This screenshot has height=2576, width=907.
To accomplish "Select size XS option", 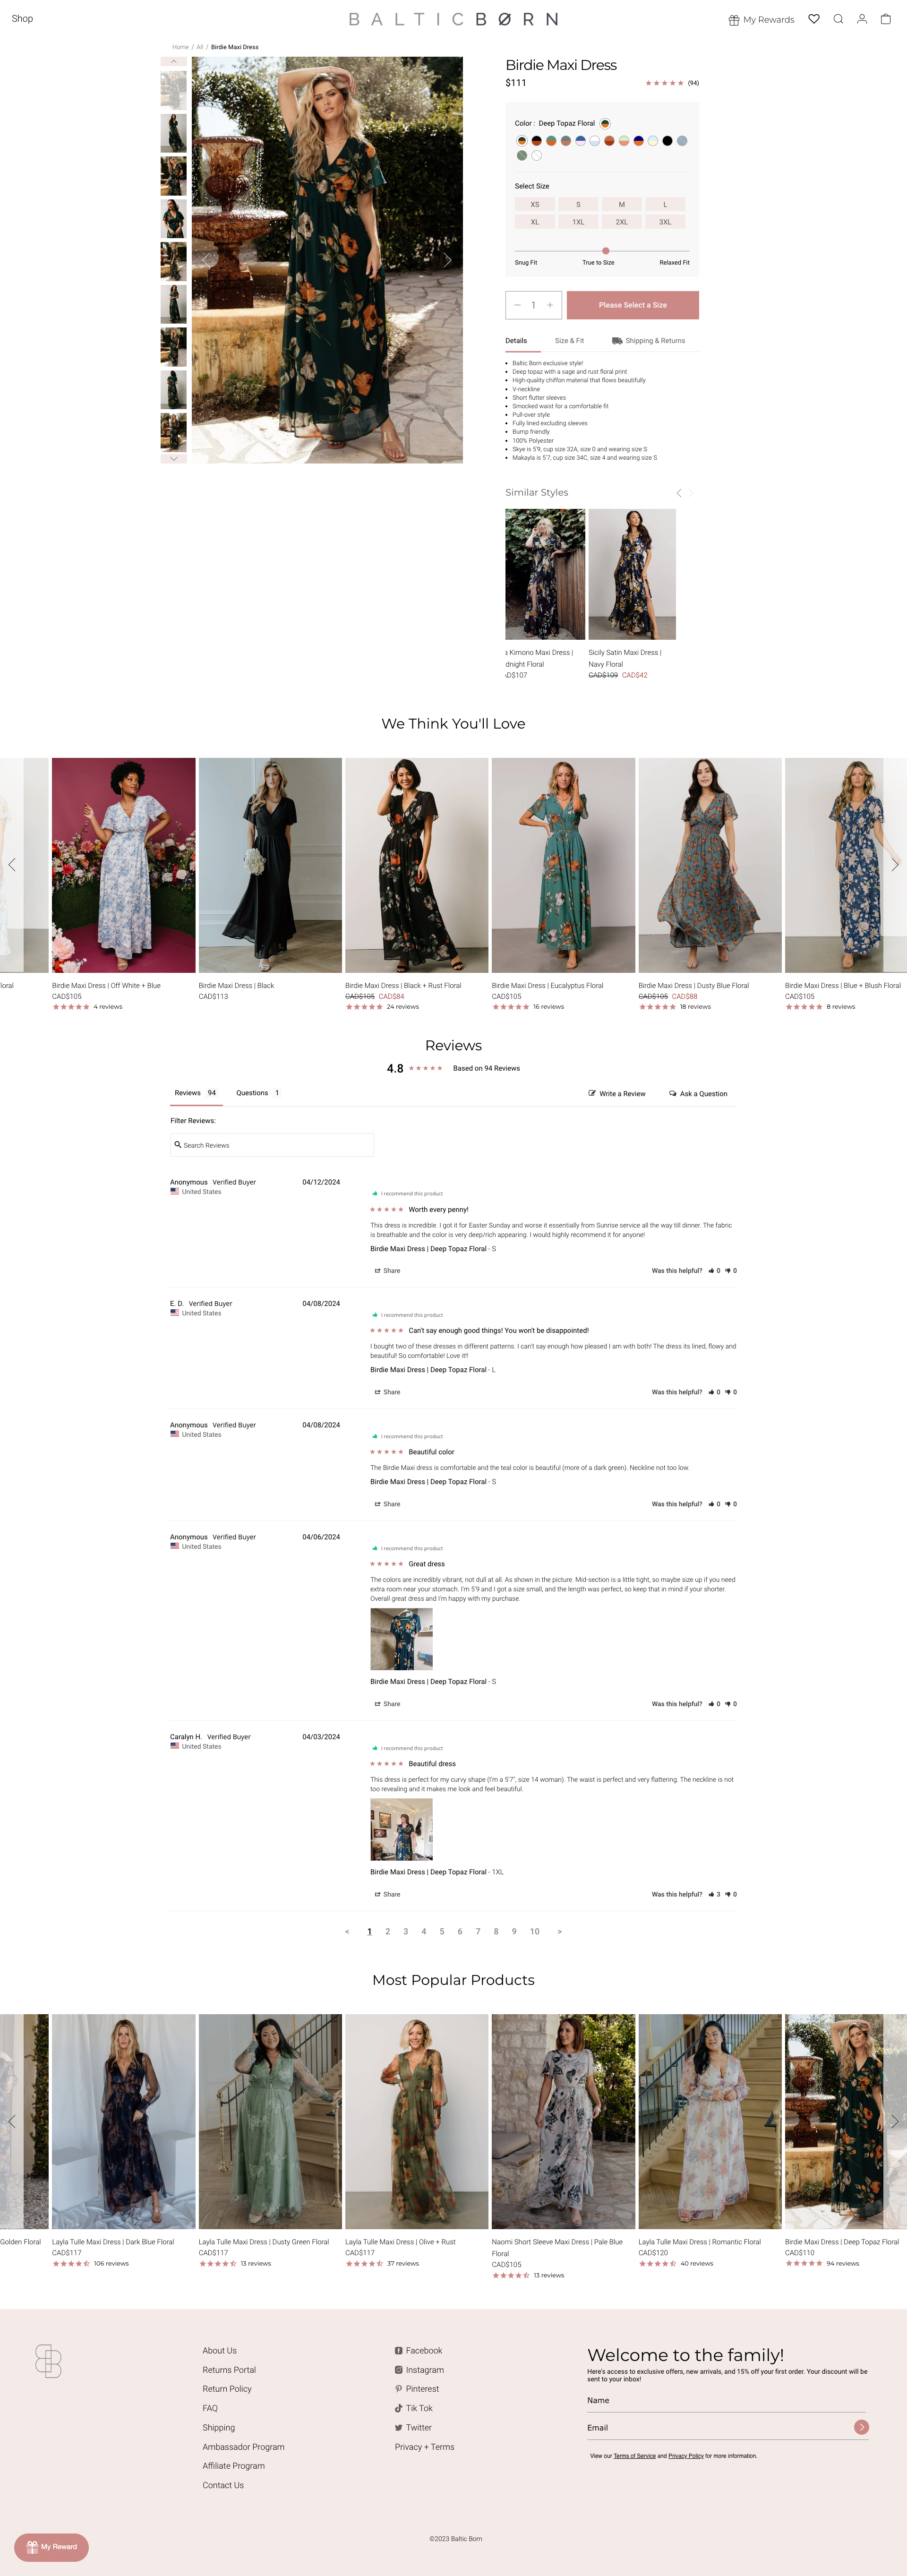I will [x=535, y=204].
